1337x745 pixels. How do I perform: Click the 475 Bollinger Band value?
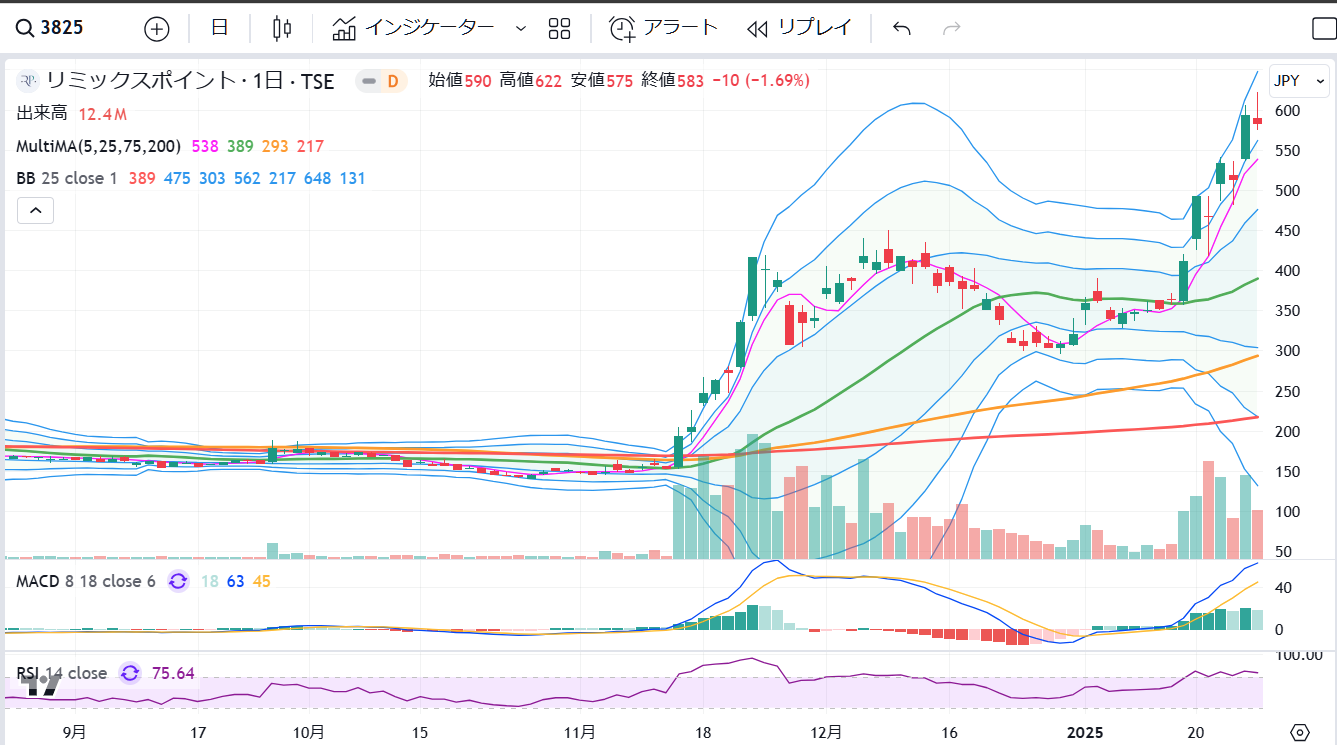click(177, 178)
